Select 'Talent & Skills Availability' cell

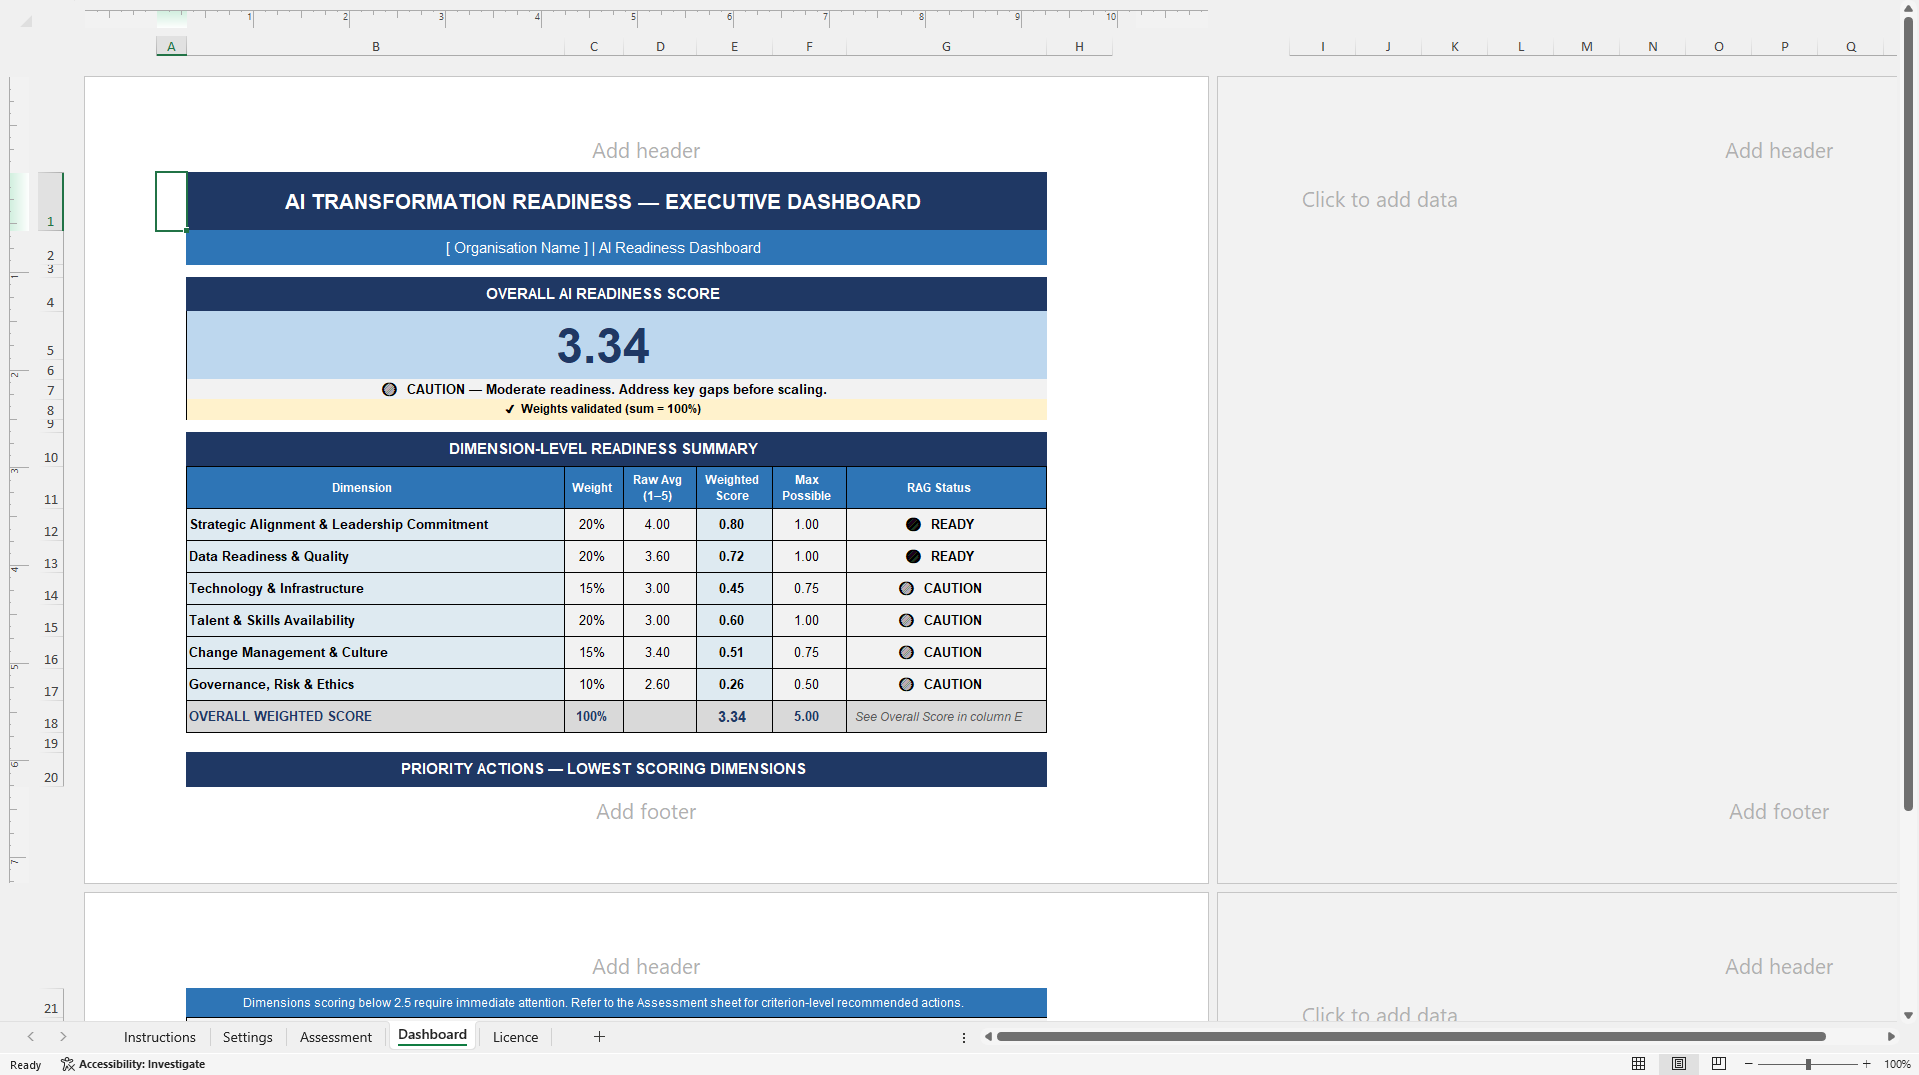pos(375,620)
